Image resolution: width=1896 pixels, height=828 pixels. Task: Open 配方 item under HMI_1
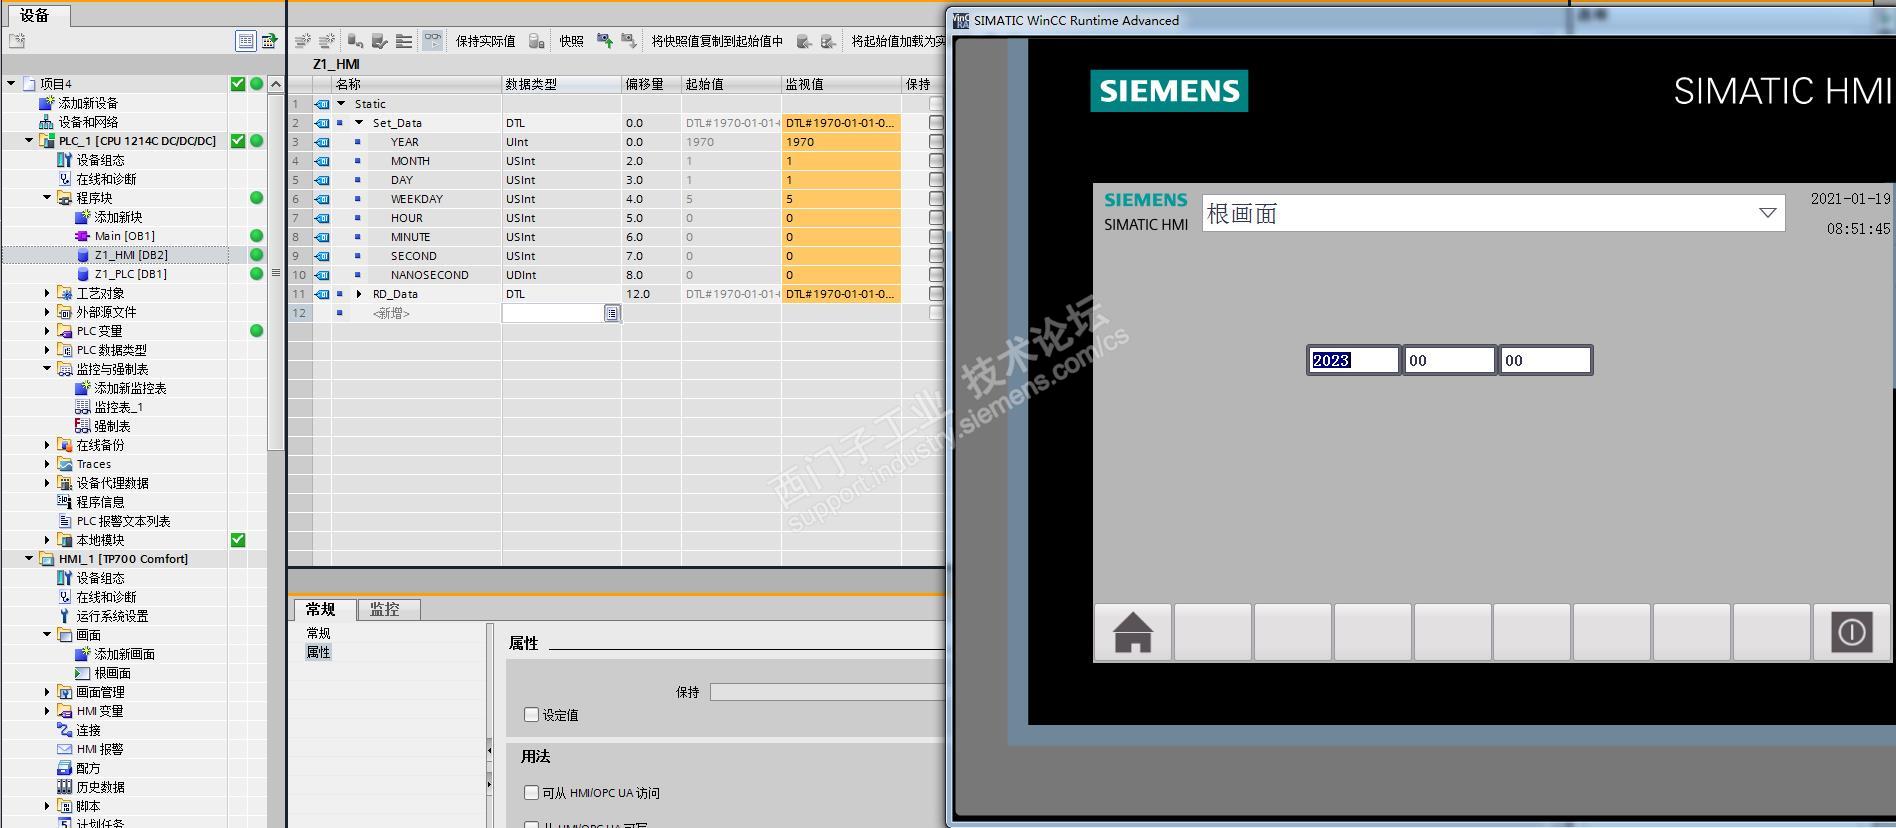click(88, 768)
